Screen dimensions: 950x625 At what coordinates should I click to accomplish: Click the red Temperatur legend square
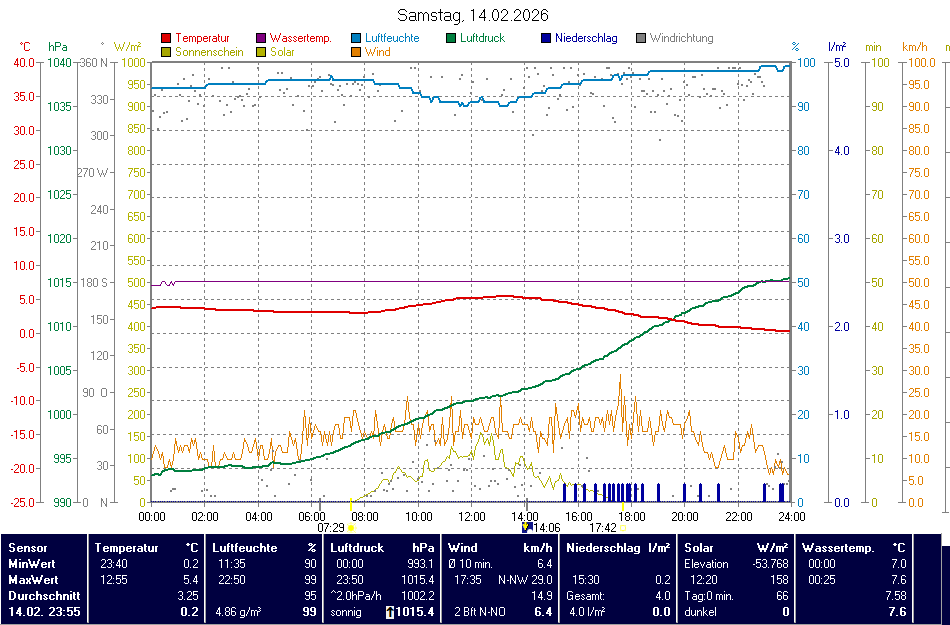(x=166, y=39)
